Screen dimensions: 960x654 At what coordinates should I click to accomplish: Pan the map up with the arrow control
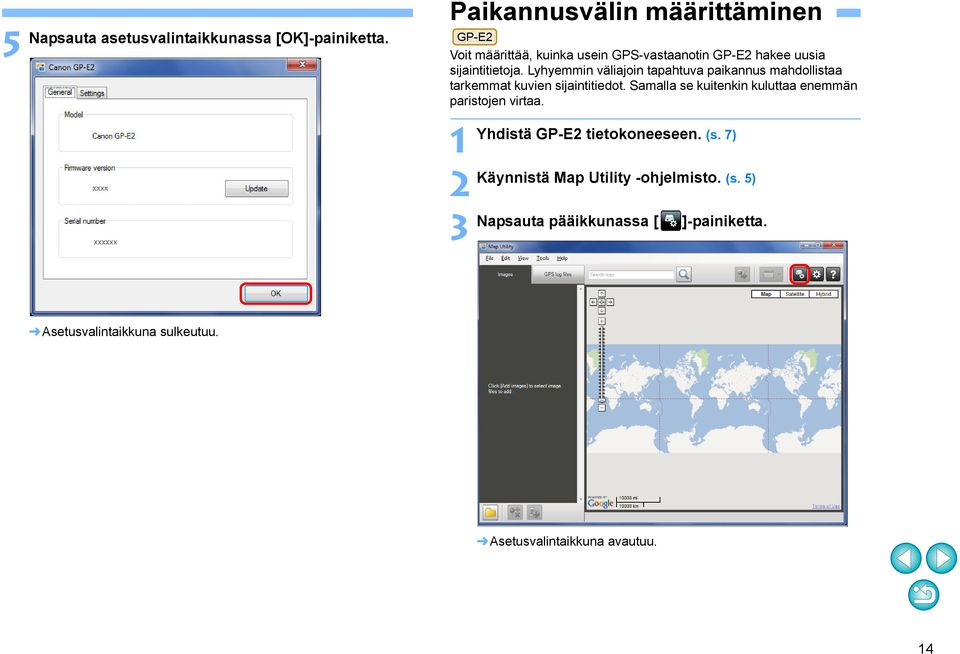pos(602,293)
